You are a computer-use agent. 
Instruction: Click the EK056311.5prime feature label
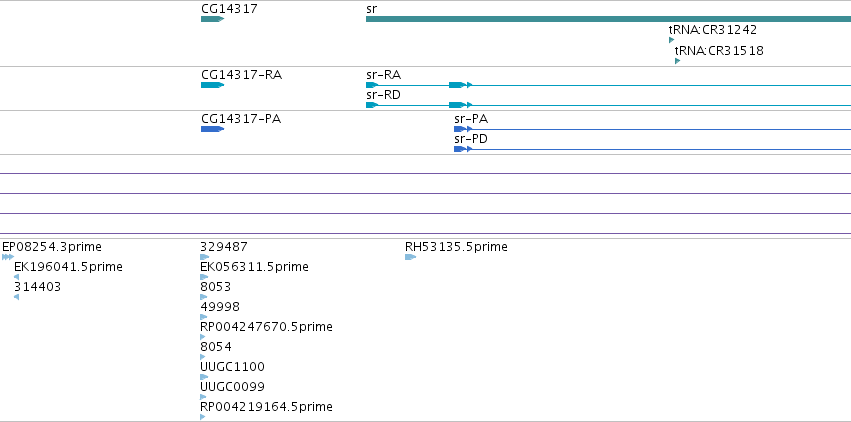click(255, 266)
